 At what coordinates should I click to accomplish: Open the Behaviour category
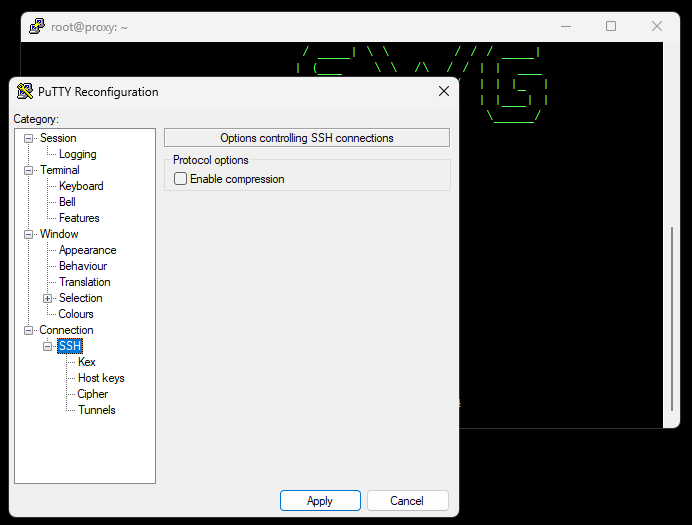tap(83, 266)
